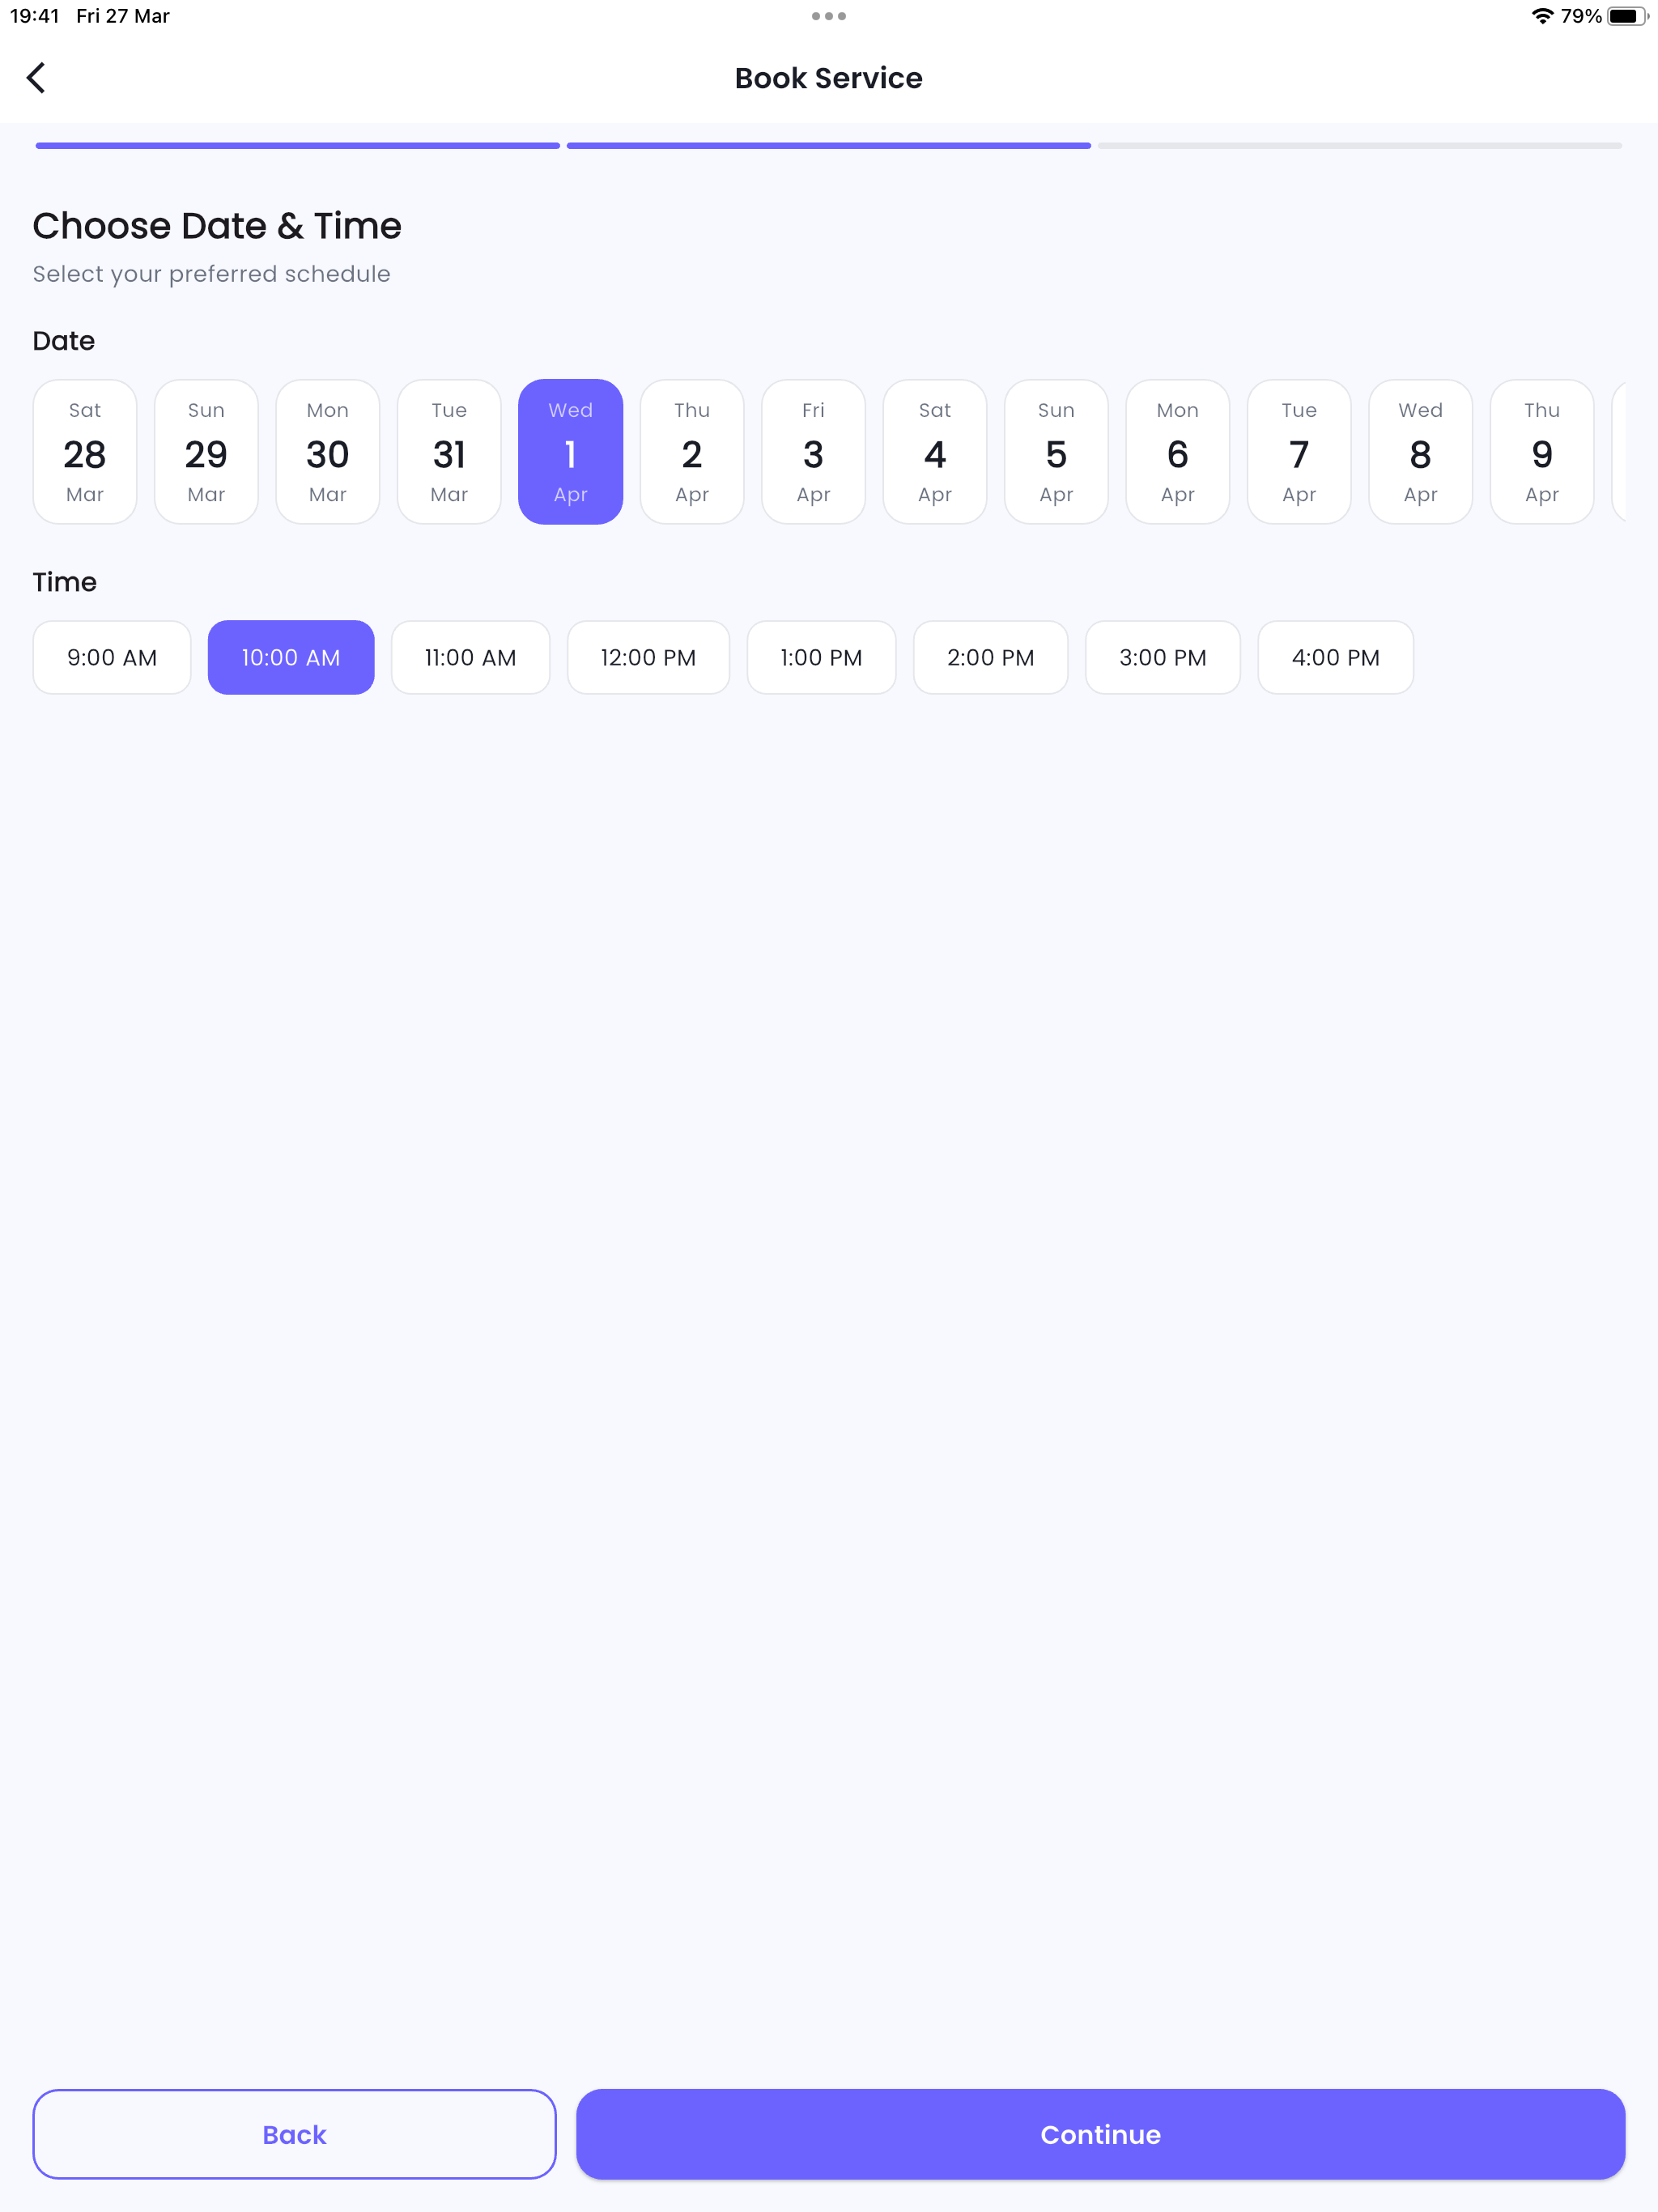1658x2212 pixels.
Task: Choose the 10:00 AM time slot
Action: pyautogui.click(x=291, y=657)
